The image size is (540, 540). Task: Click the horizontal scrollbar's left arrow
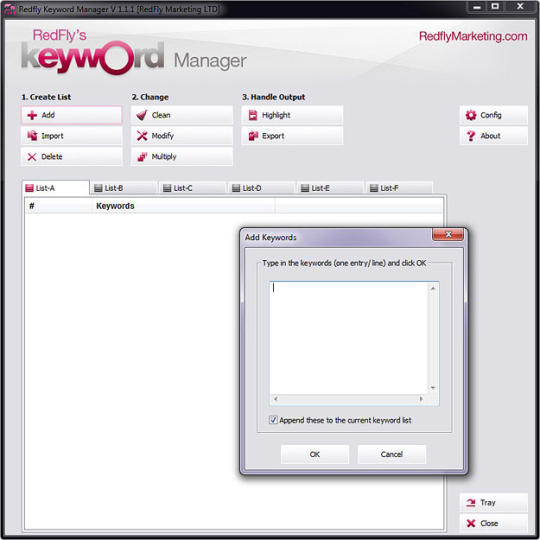(x=275, y=399)
